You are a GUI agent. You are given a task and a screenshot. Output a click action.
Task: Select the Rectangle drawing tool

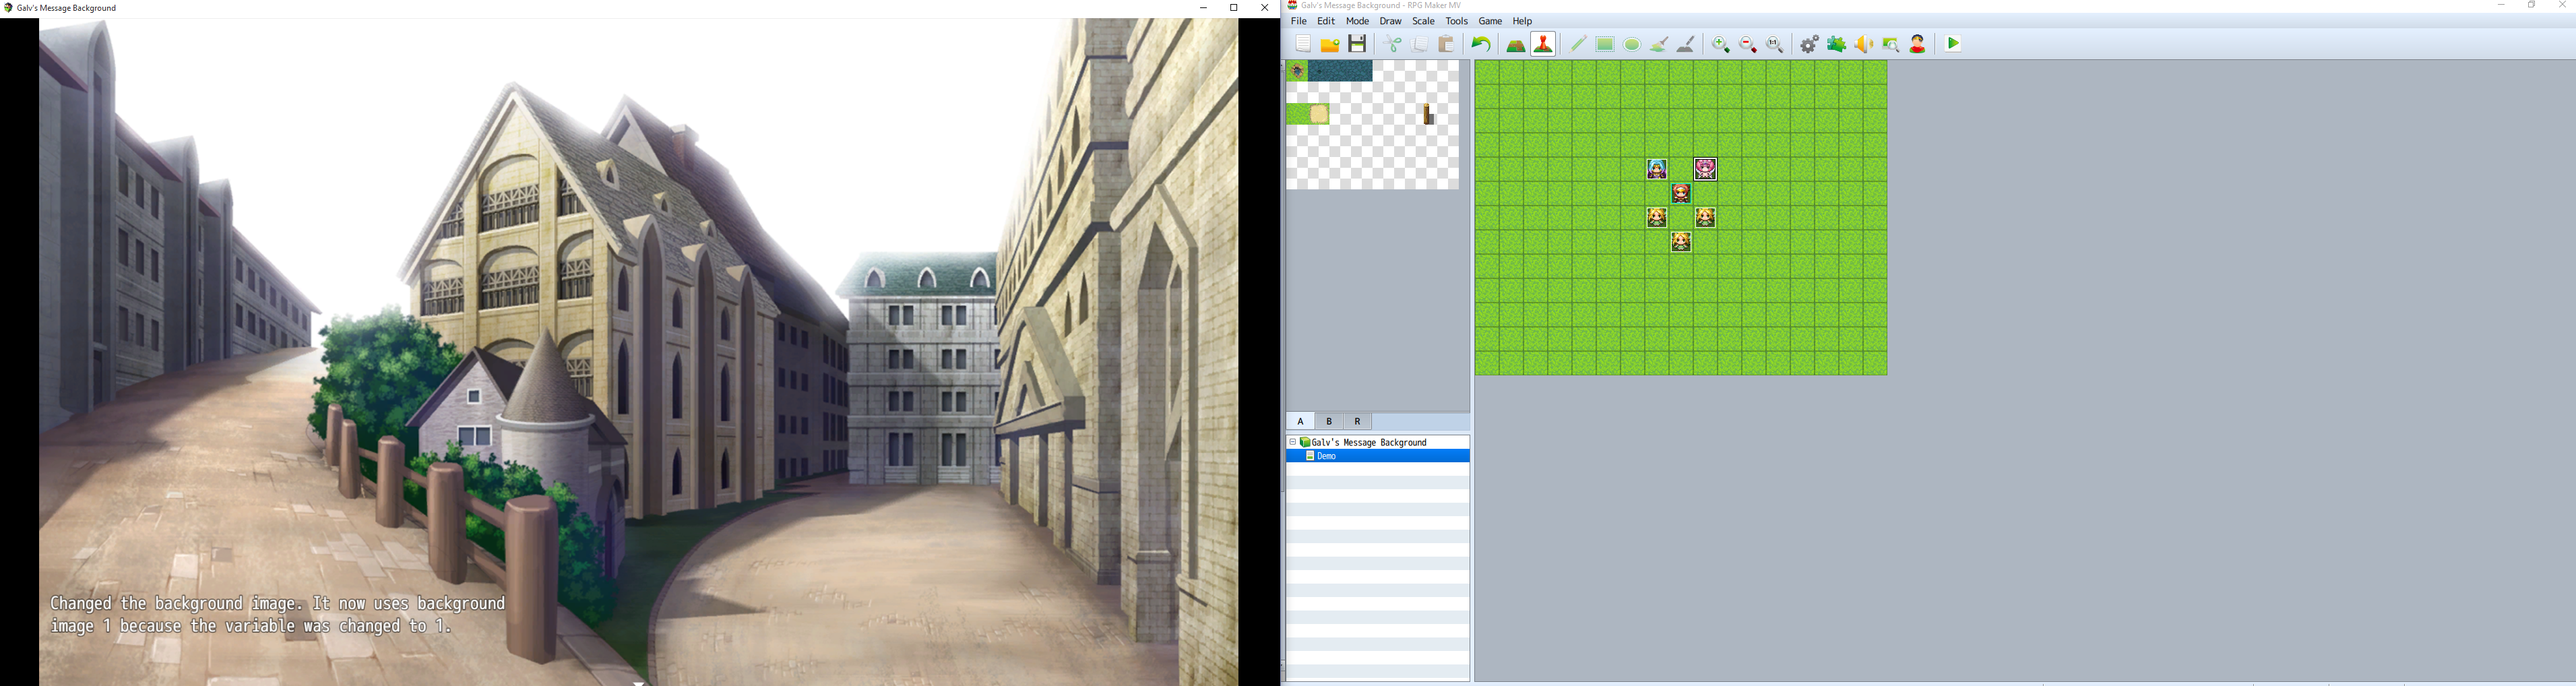pyautogui.click(x=1605, y=45)
